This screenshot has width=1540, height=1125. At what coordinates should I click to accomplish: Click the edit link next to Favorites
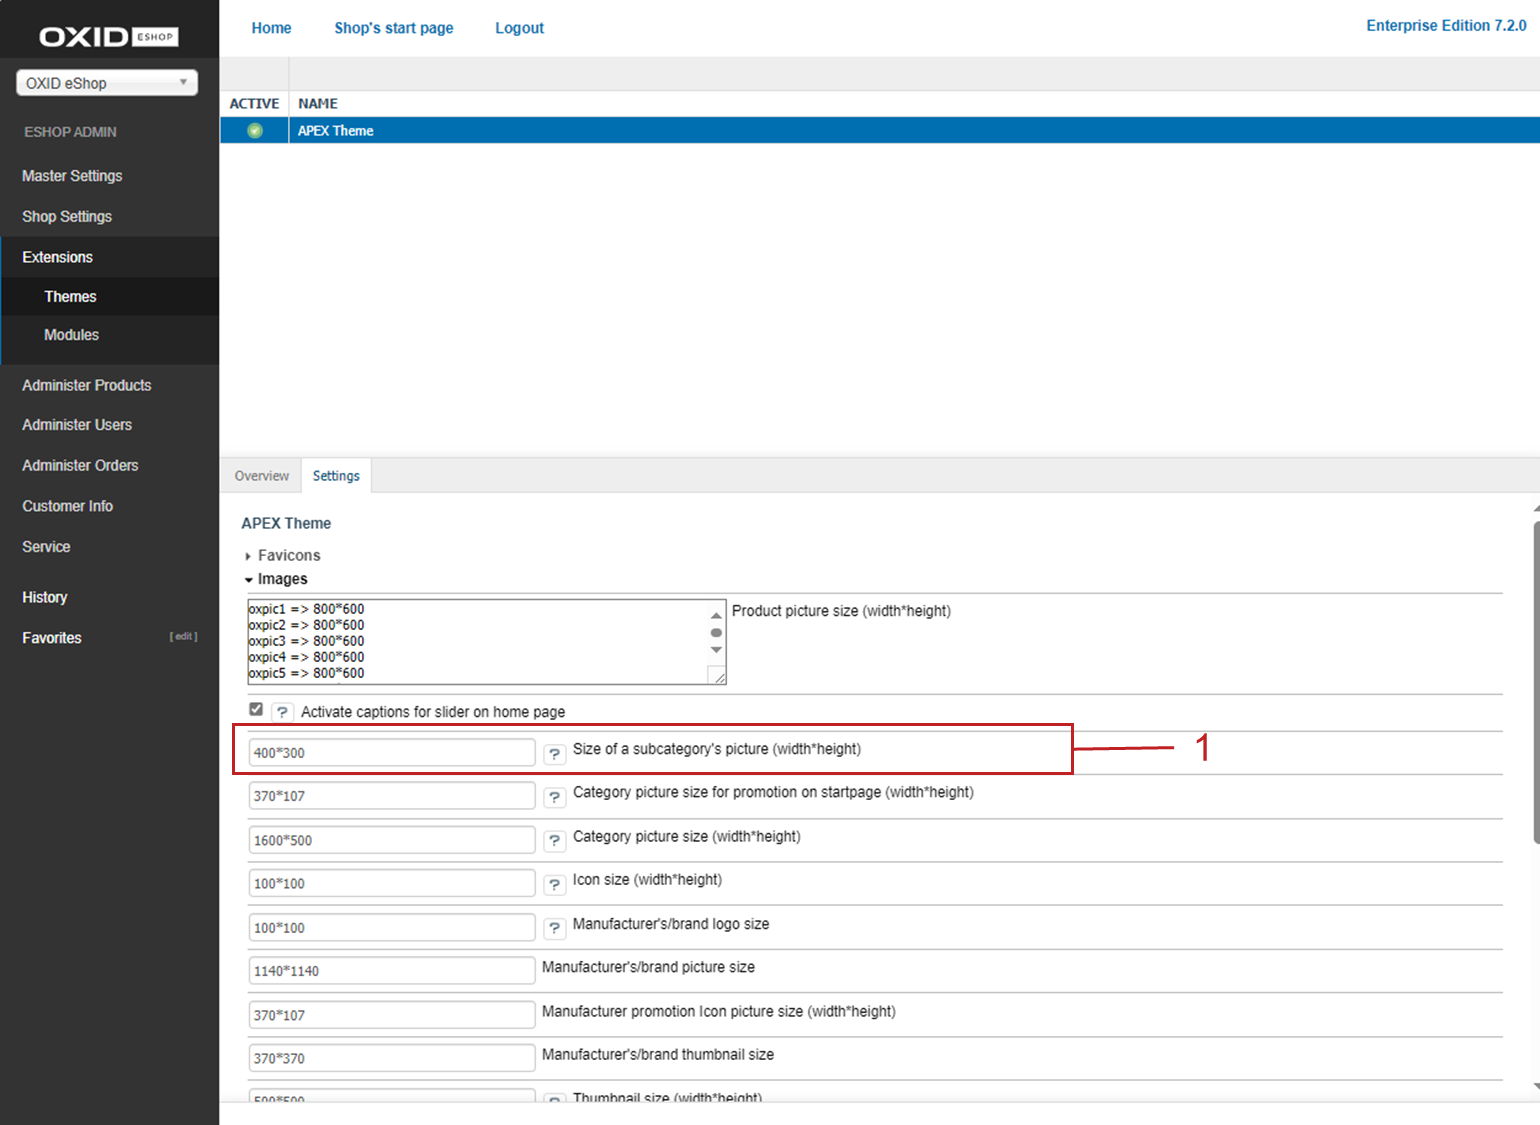tap(183, 637)
